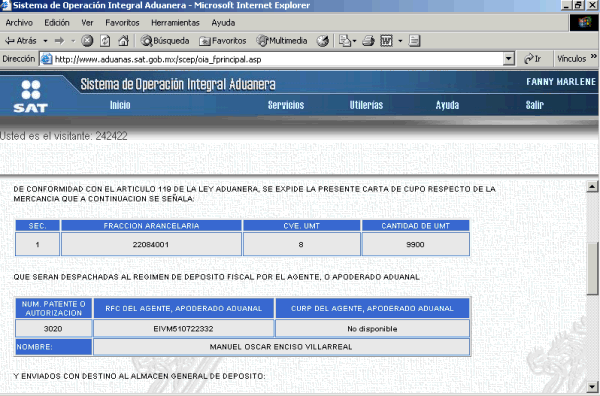Open the Edición menu
Screen dimensions: 600x396
(57, 23)
